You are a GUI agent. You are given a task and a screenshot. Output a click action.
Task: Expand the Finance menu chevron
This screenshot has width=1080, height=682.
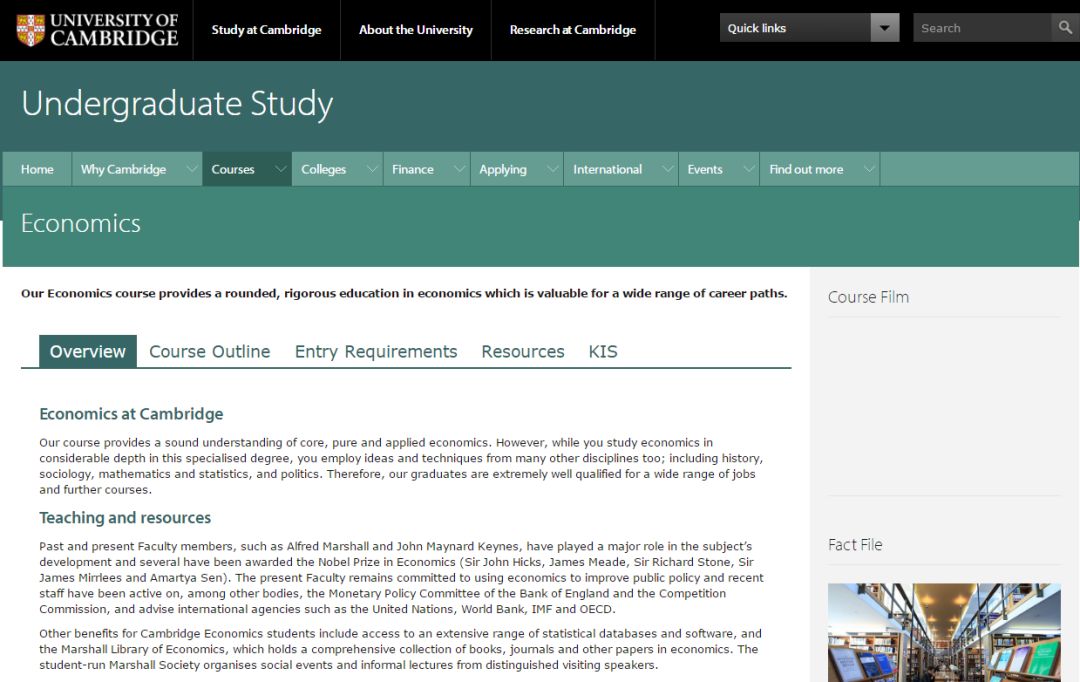[x=459, y=169]
